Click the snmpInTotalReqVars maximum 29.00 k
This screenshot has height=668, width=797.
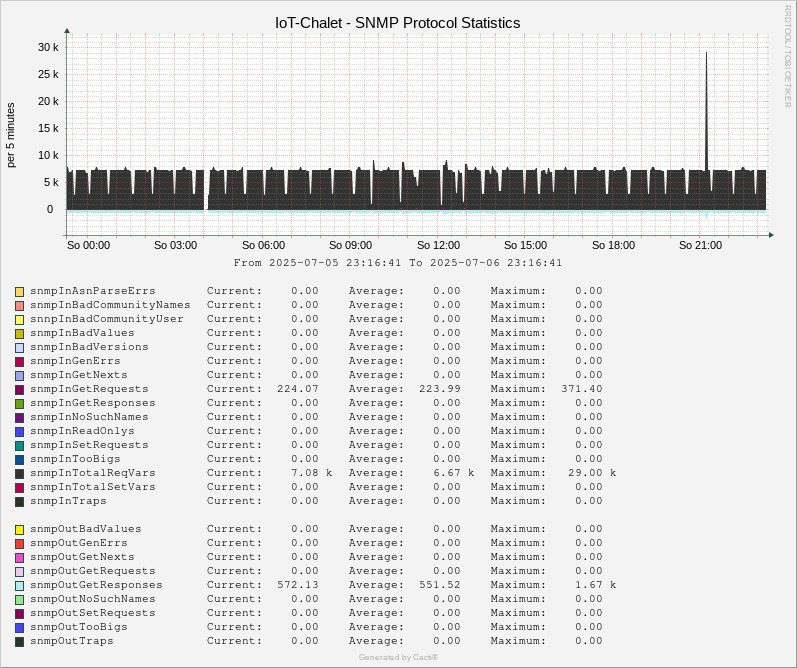[x=592, y=473]
